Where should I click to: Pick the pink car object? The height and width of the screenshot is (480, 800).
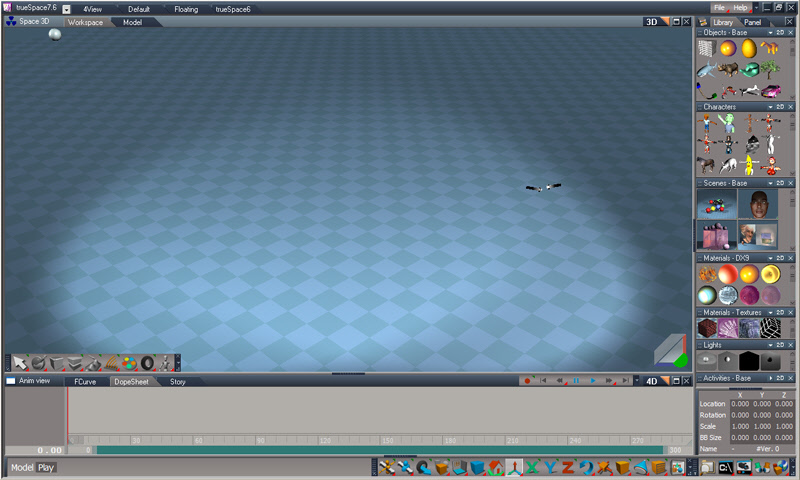pos(770,90)
